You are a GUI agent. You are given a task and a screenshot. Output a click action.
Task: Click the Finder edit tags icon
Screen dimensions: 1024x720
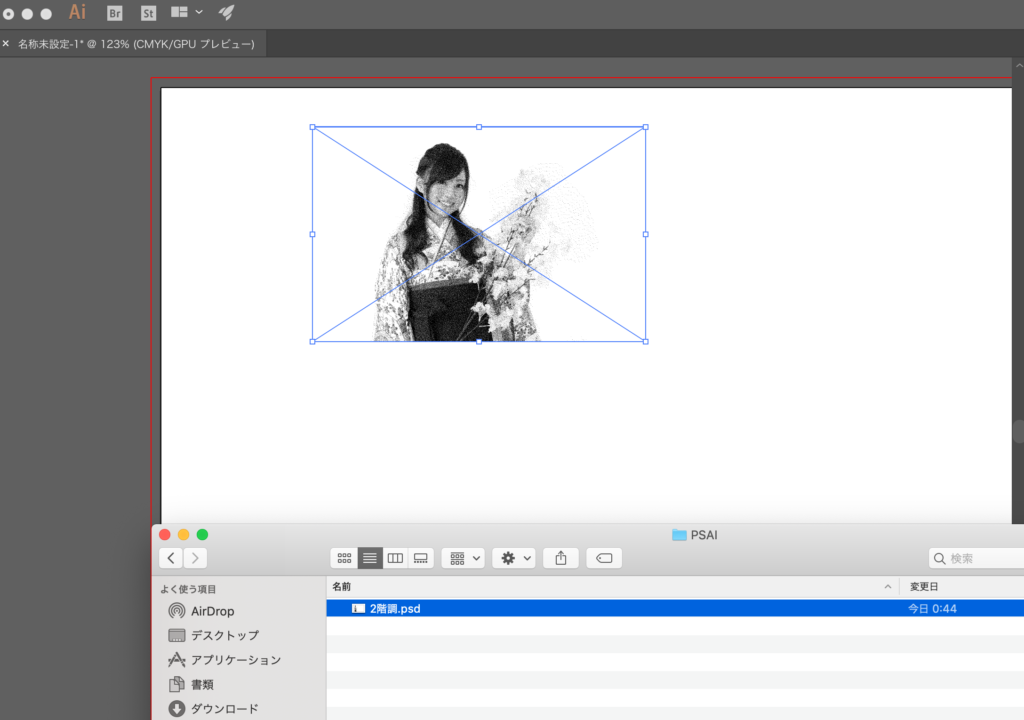coord(604,558)
